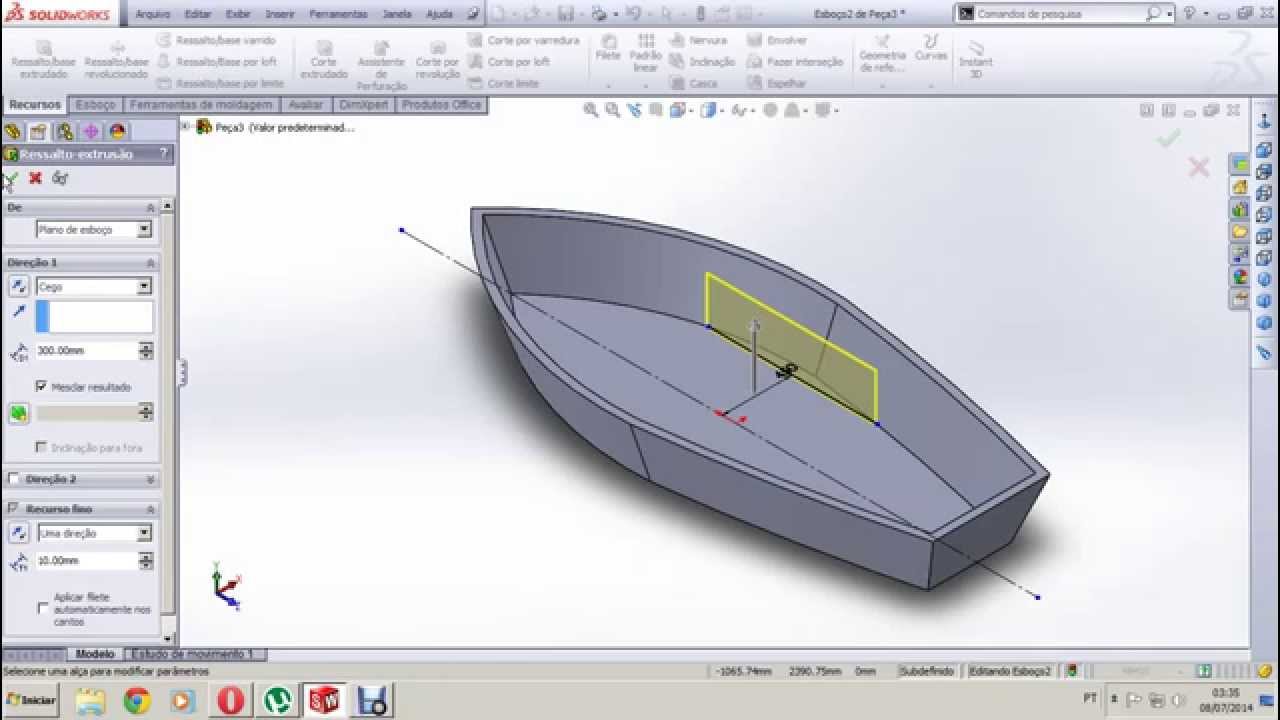This screenshot has width=1280, height=720.
Task: Click help question mark in Ressalto-extrusão header
Action: click(x=163, y=154)
